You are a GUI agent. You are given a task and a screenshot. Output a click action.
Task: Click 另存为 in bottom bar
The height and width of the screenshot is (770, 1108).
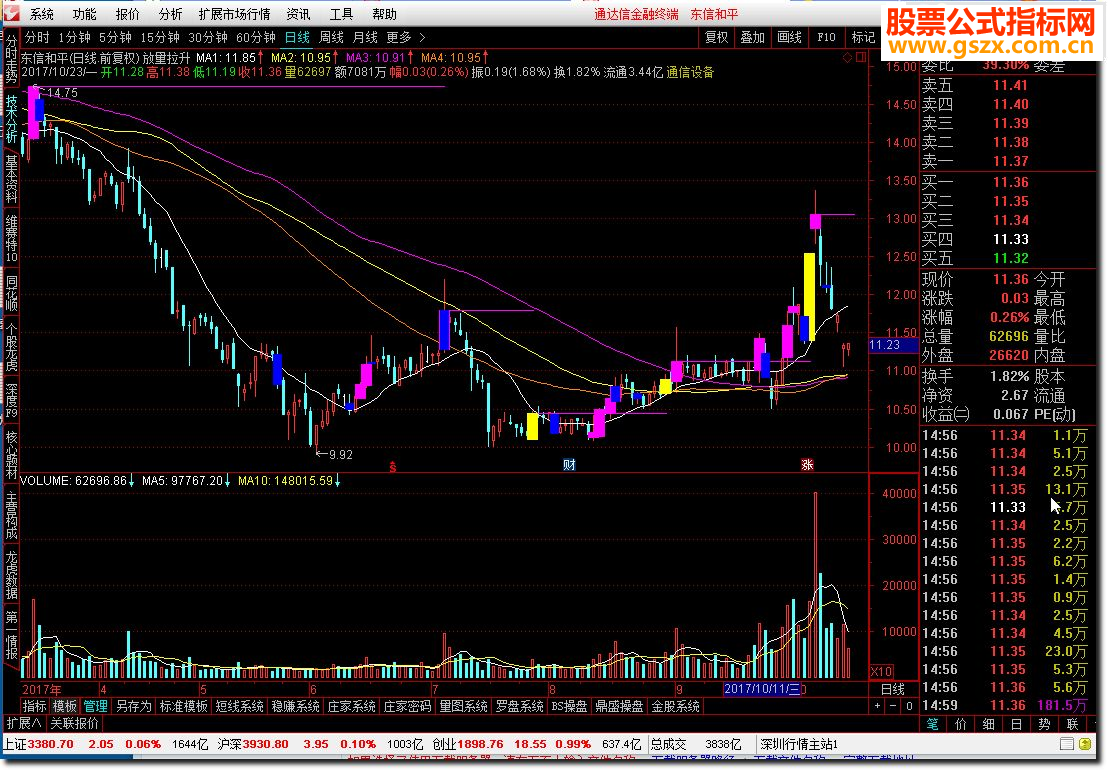[133, 706]
